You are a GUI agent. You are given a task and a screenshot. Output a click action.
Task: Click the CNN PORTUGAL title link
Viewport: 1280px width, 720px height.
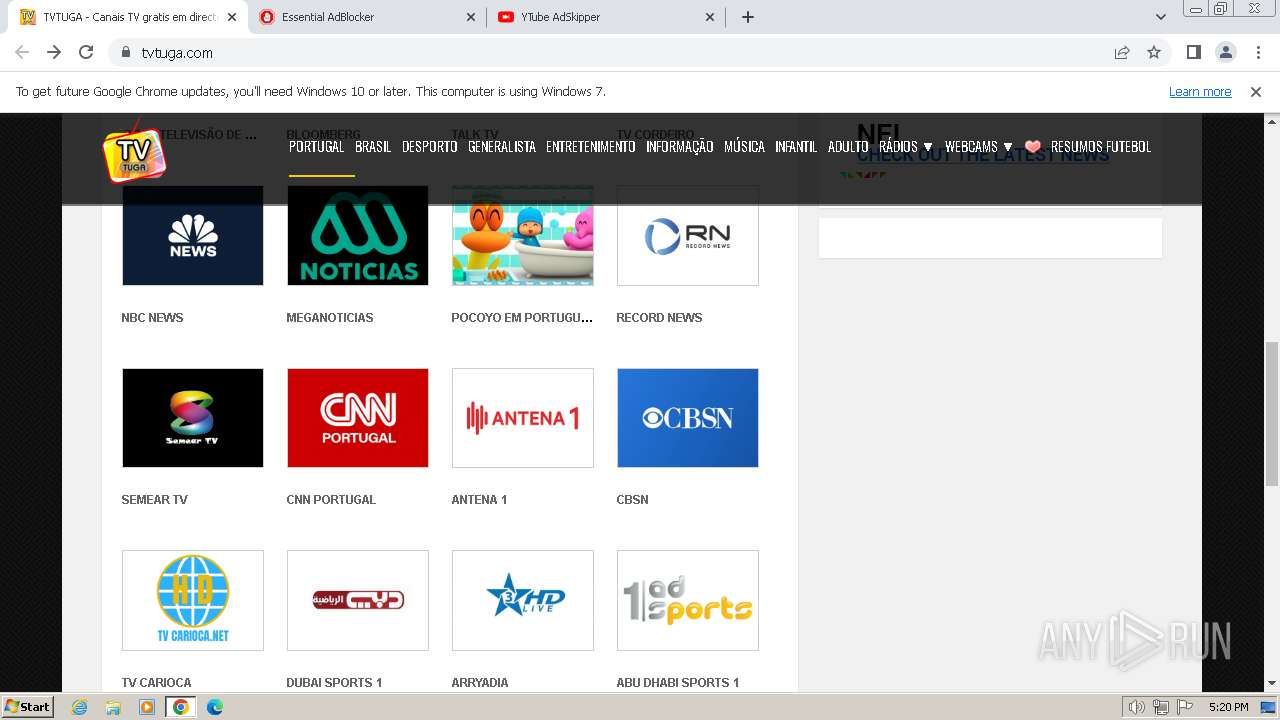[331, 500]
